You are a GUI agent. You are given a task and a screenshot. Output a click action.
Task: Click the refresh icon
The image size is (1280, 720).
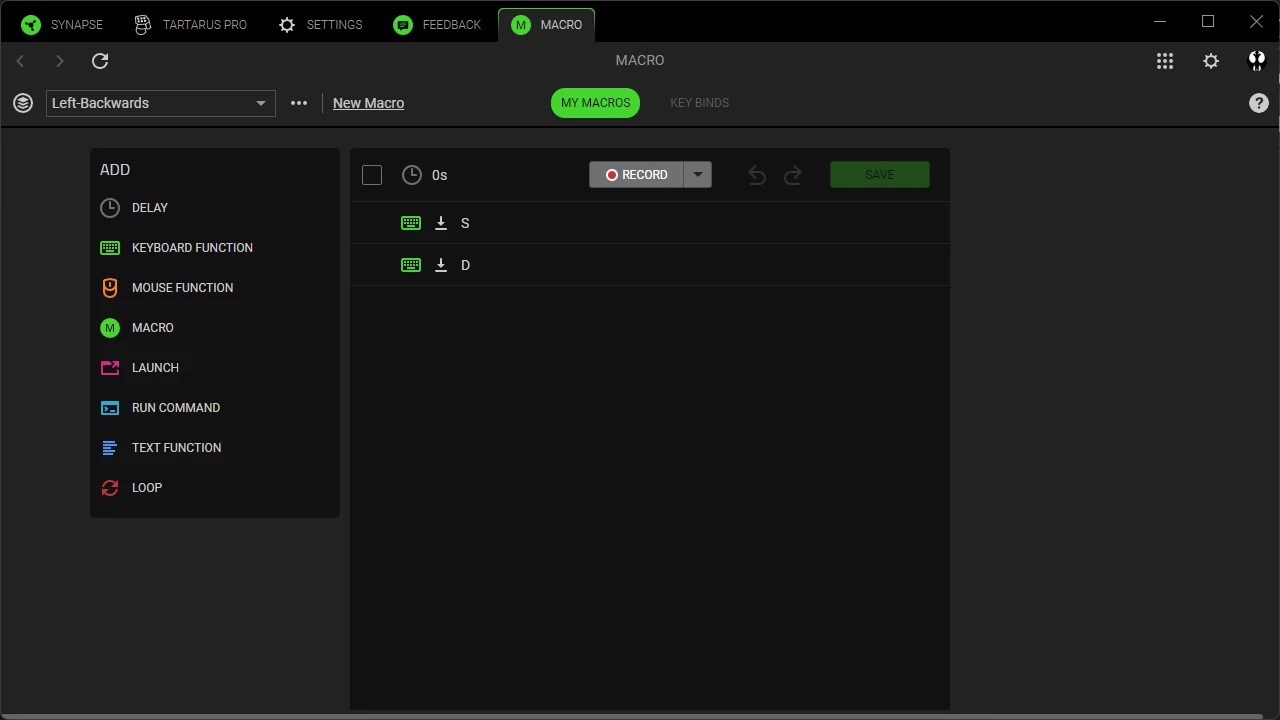point(100,61)
